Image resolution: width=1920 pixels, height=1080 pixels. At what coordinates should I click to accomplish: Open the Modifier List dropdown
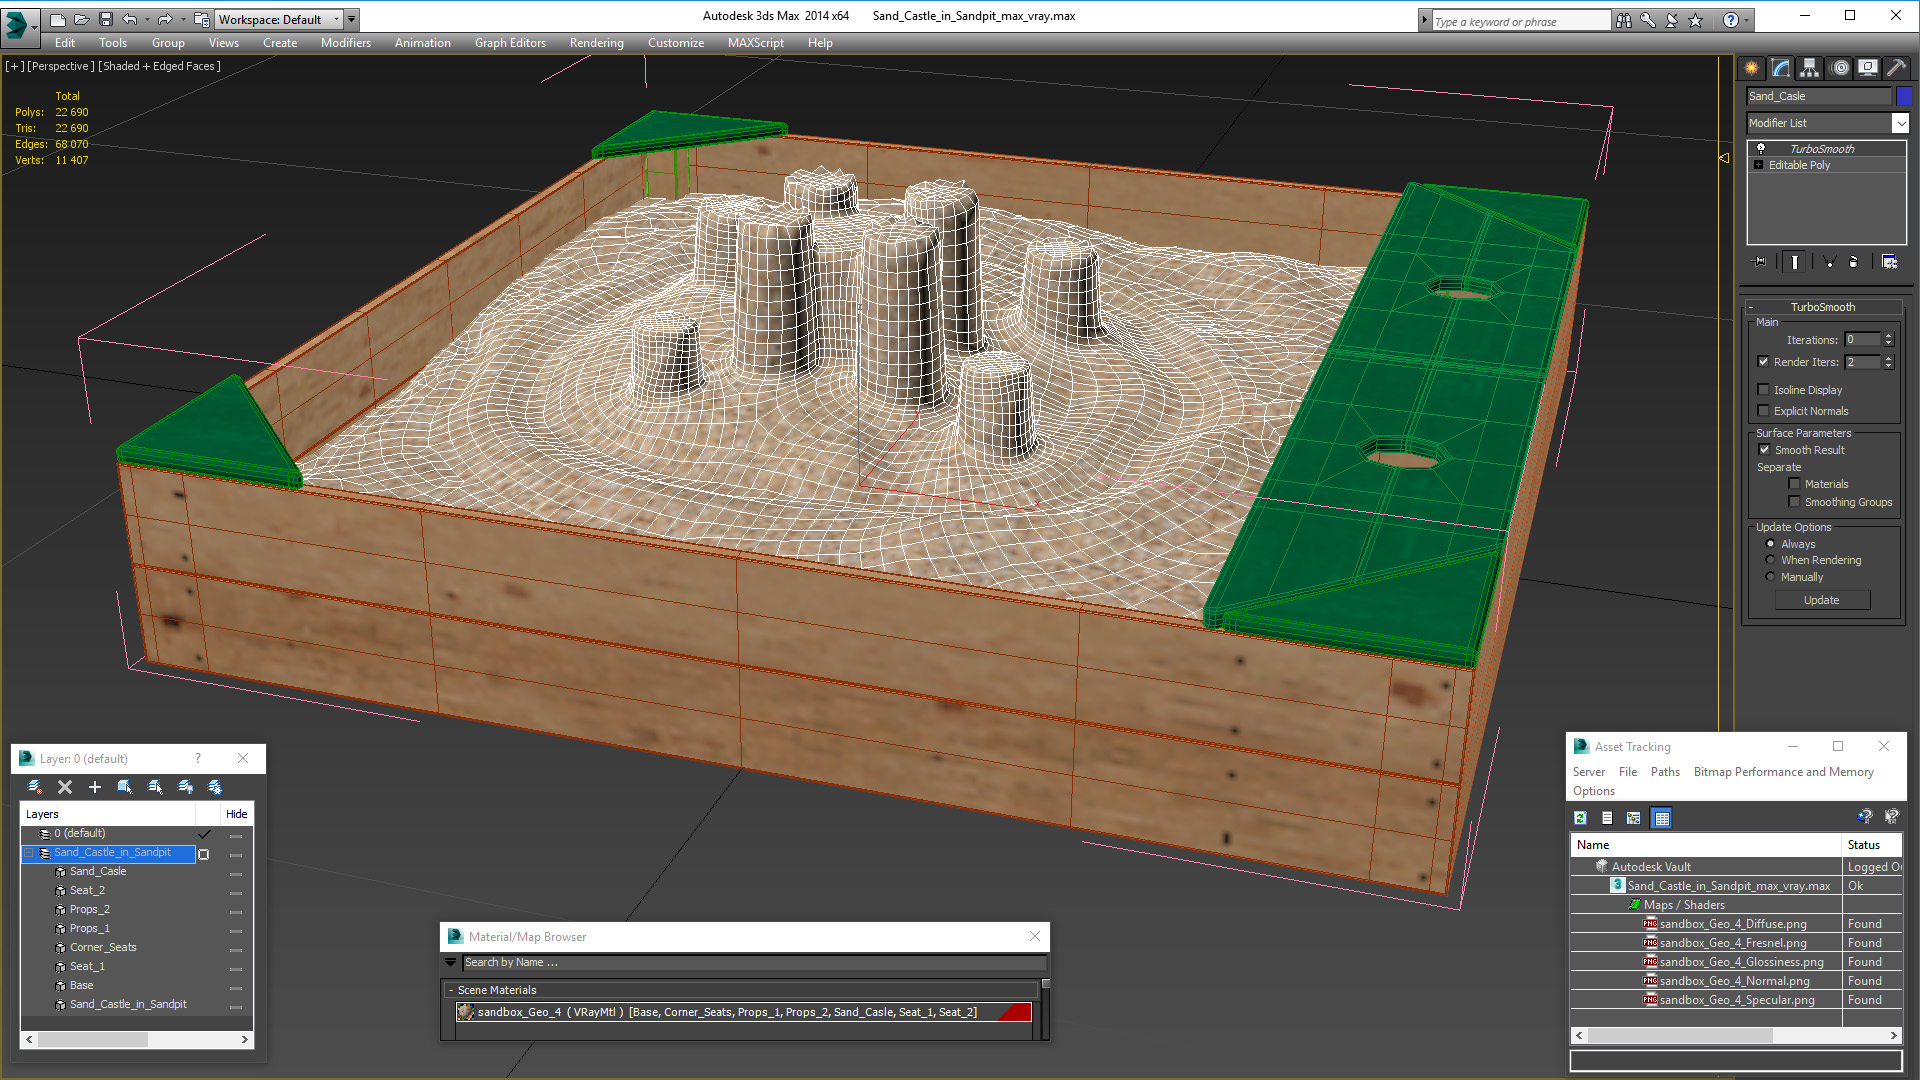(x=1900, y=123)
